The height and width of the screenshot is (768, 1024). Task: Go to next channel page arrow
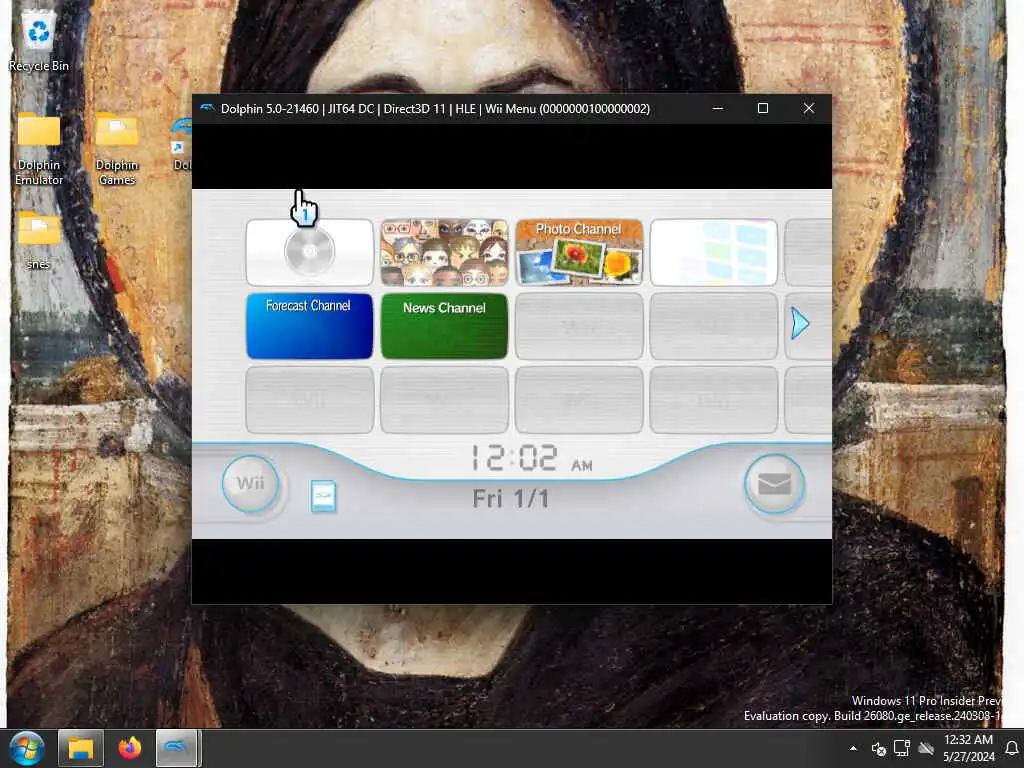[799, 324]
